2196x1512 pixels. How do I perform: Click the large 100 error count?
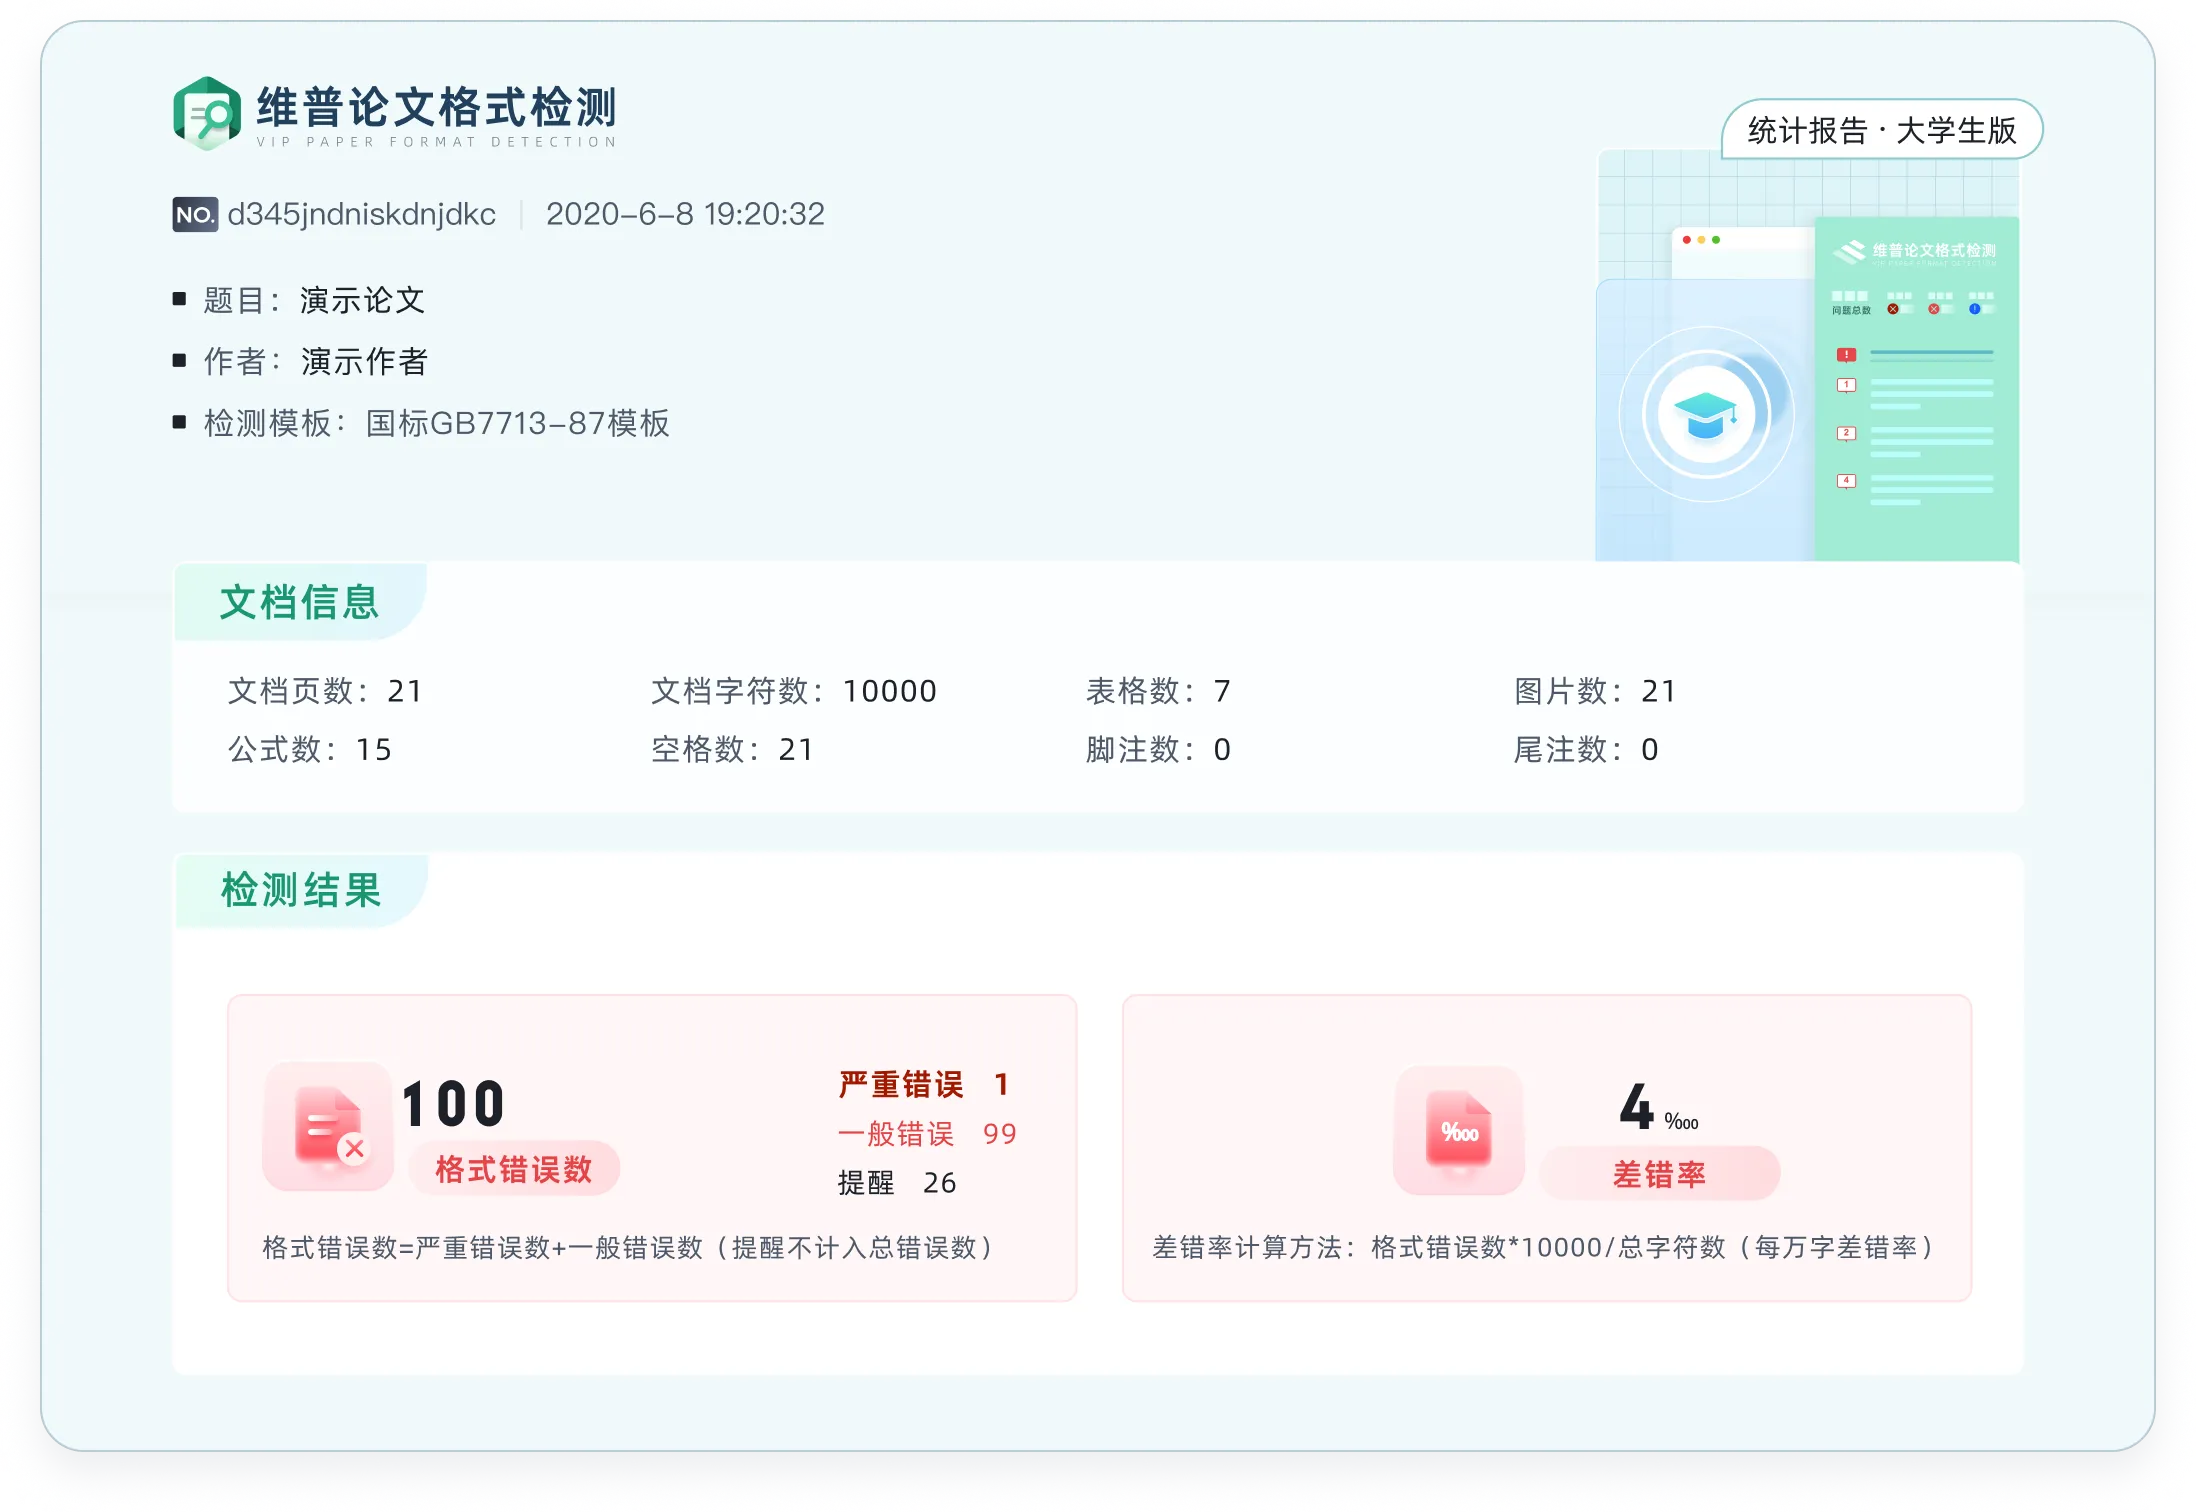[453, 1104]
